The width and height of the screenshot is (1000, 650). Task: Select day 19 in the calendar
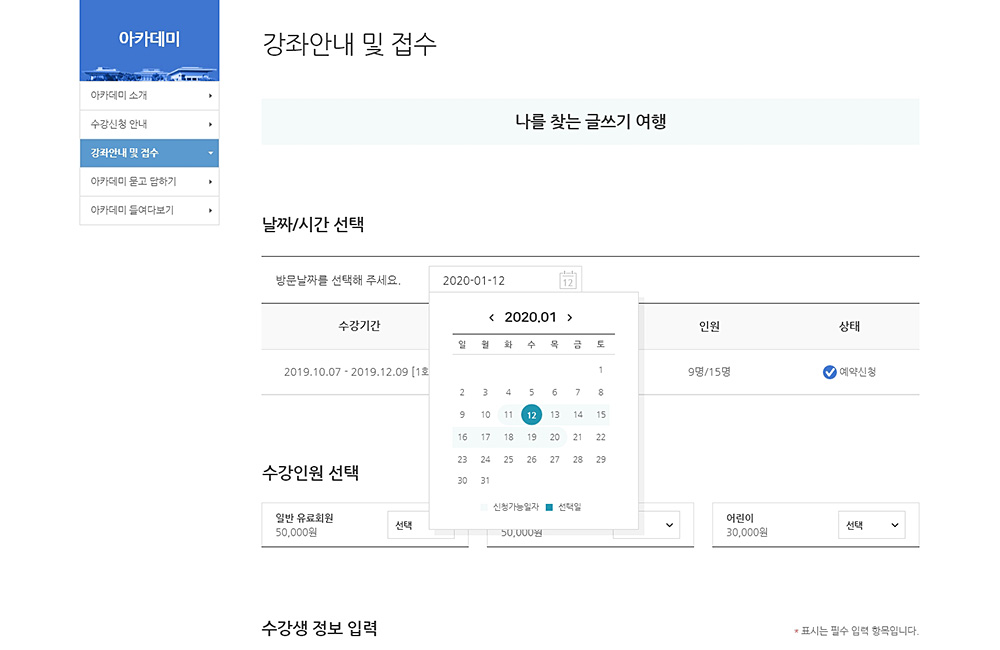pos(531,437)
